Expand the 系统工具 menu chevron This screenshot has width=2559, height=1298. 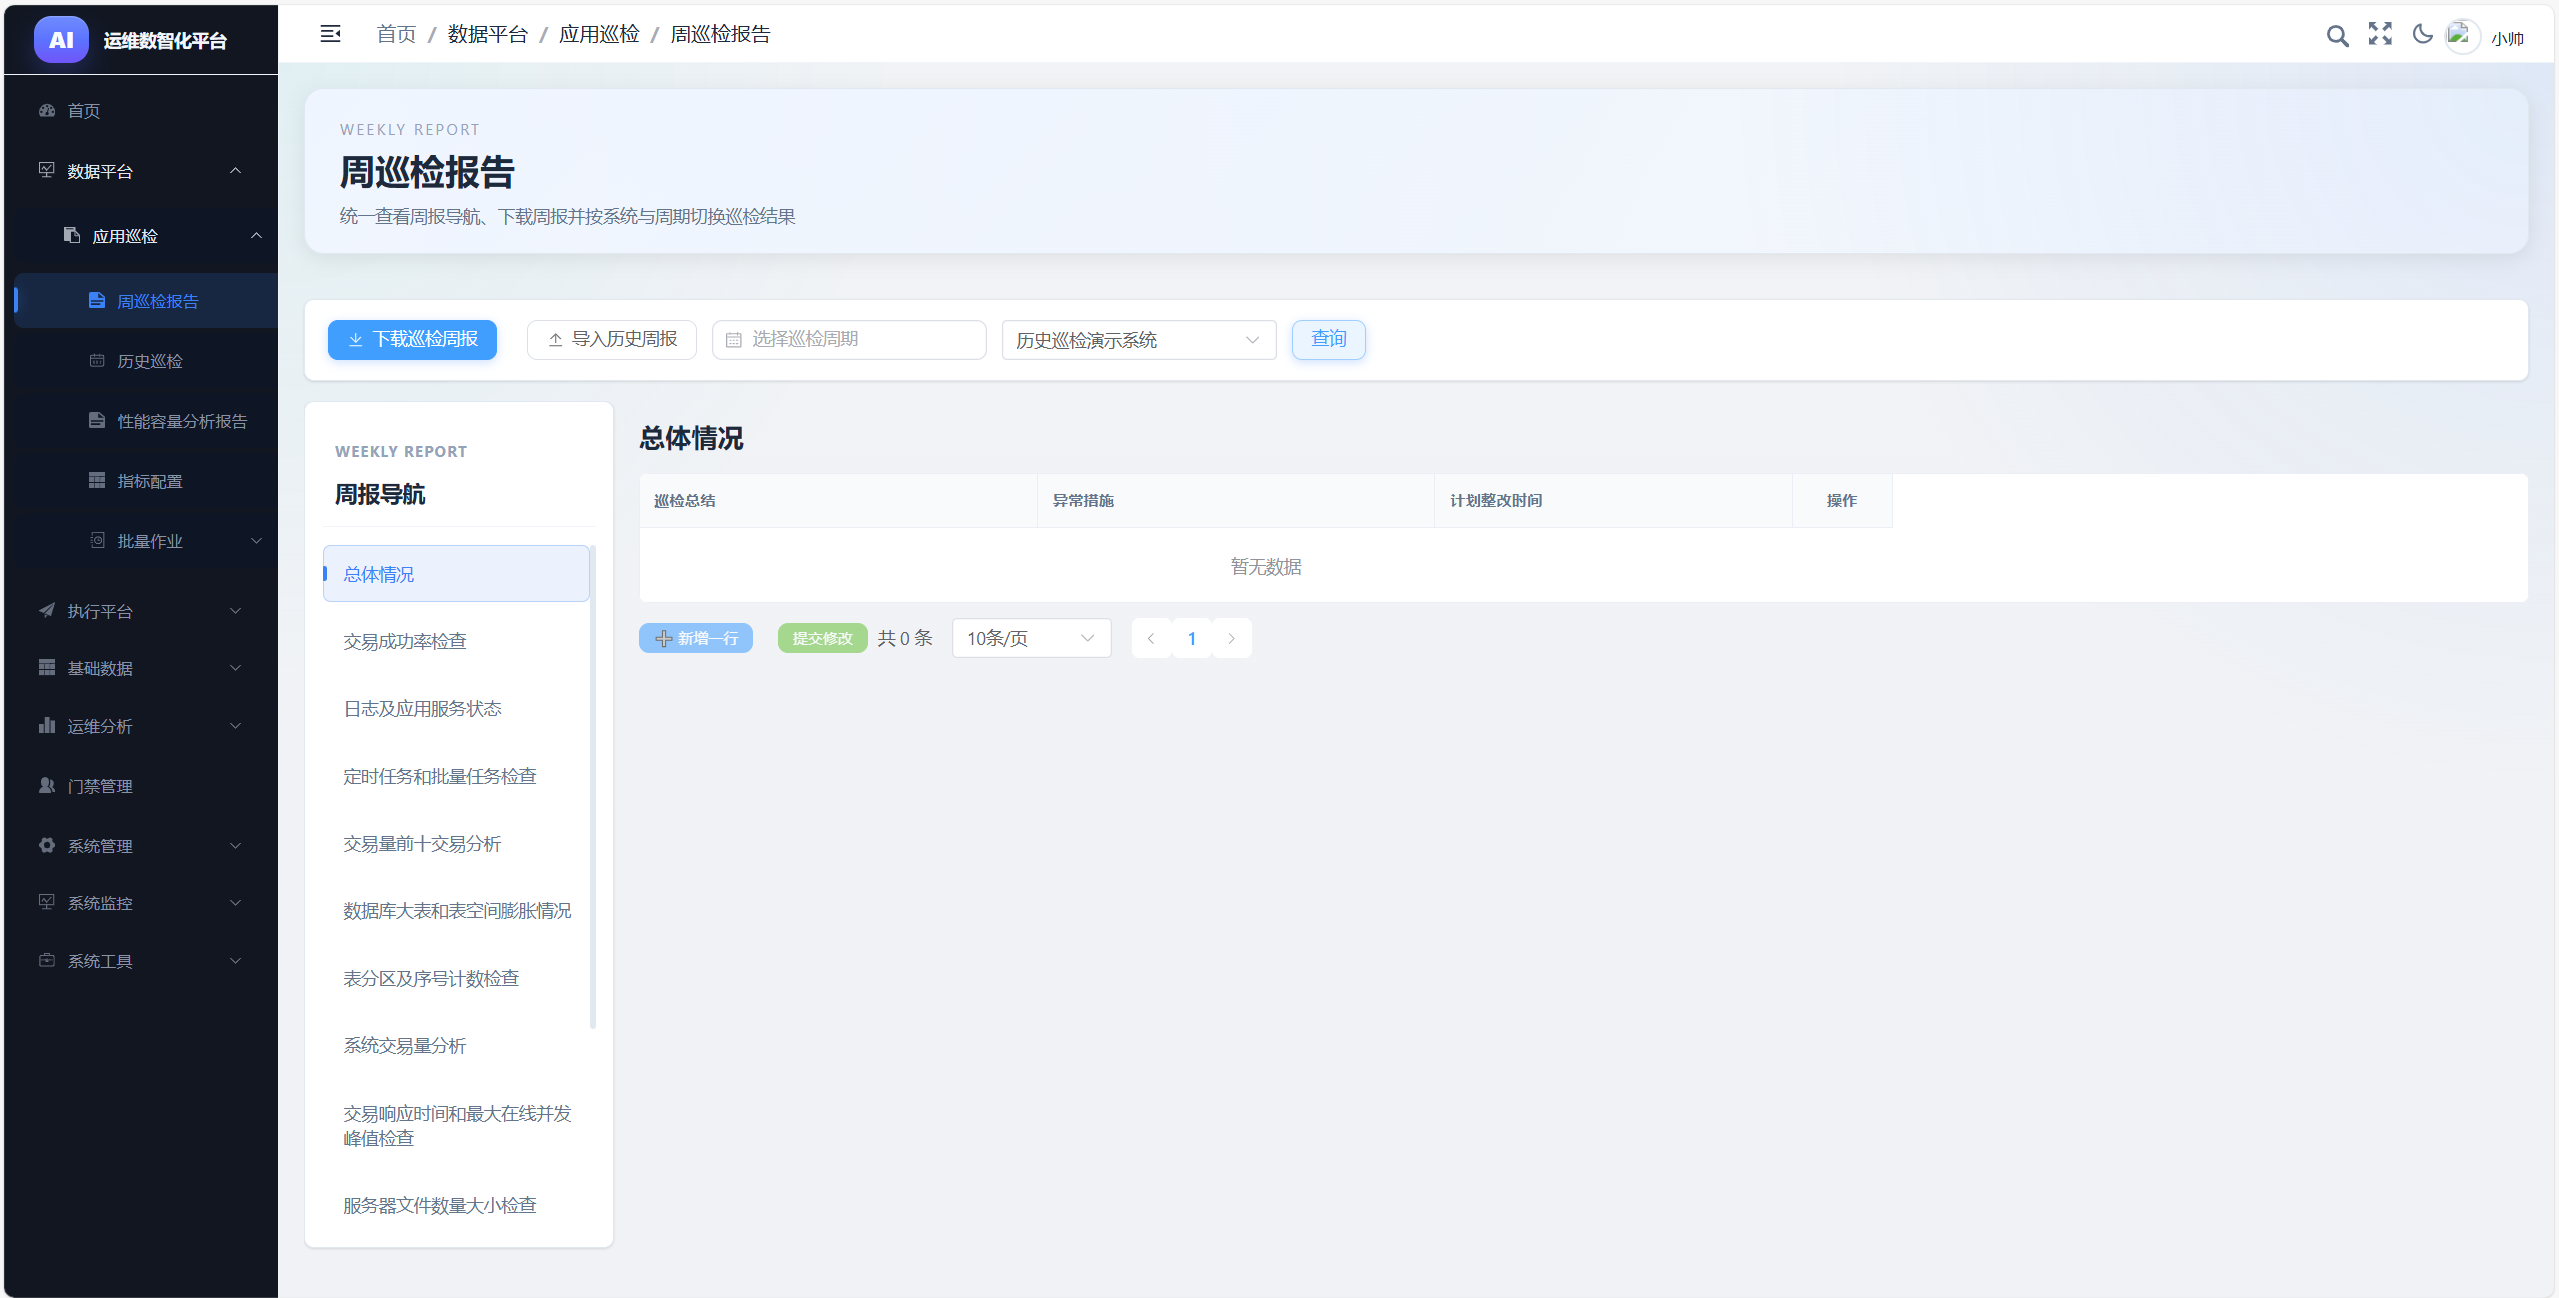click(236, 961)
